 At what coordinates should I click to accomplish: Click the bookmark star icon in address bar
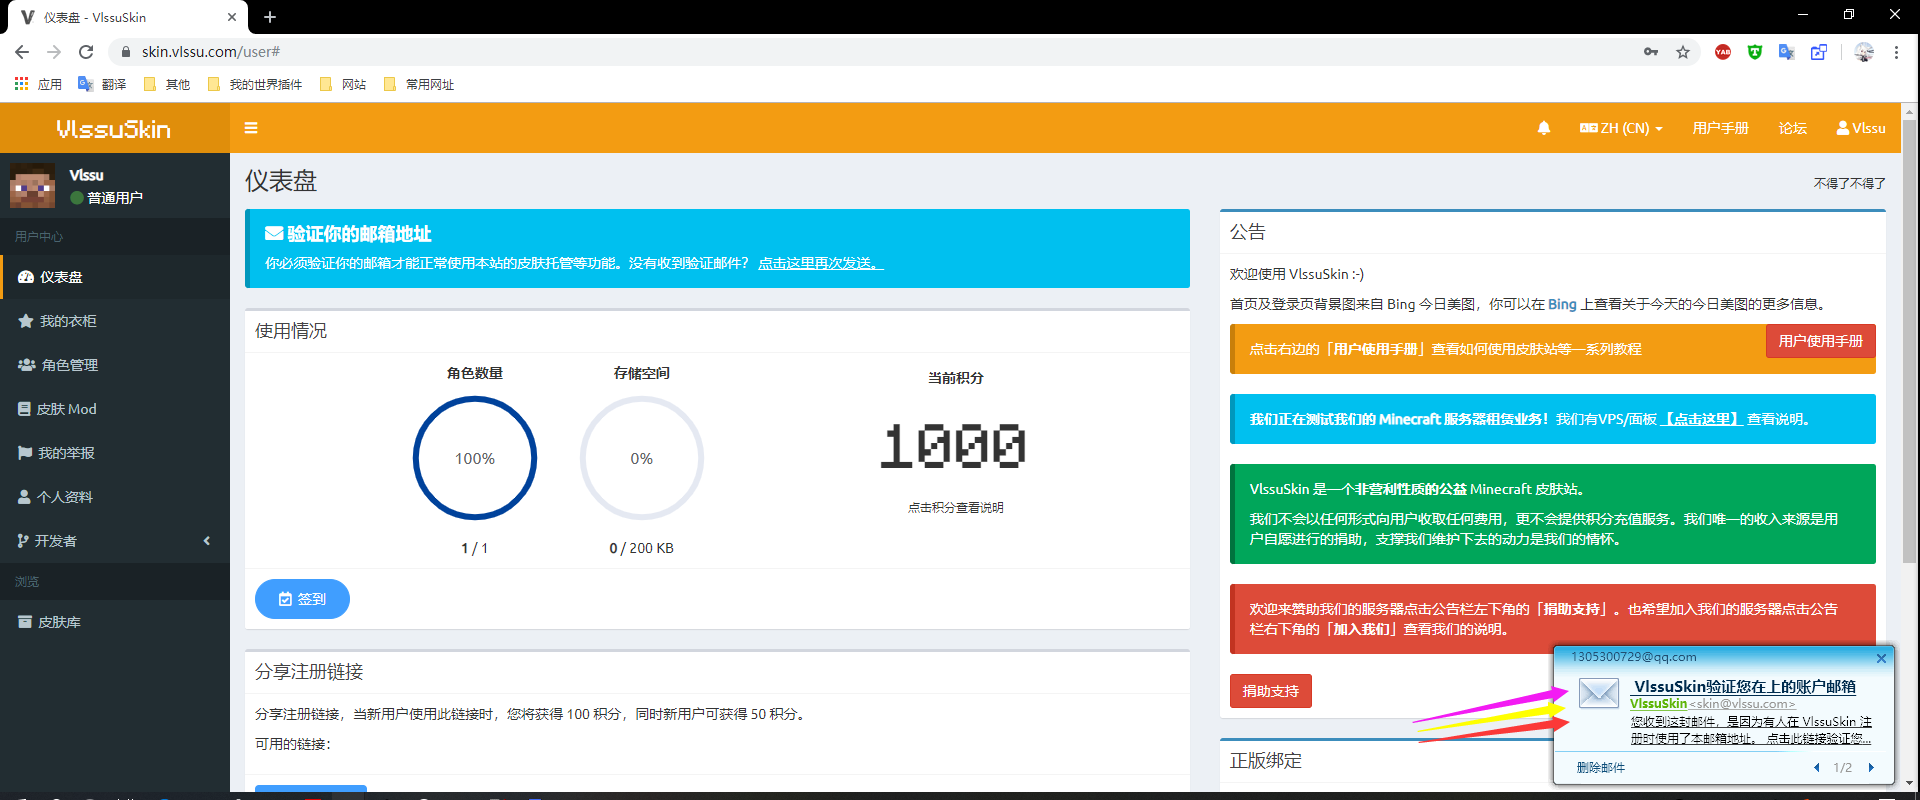[x=1683, y=52]
